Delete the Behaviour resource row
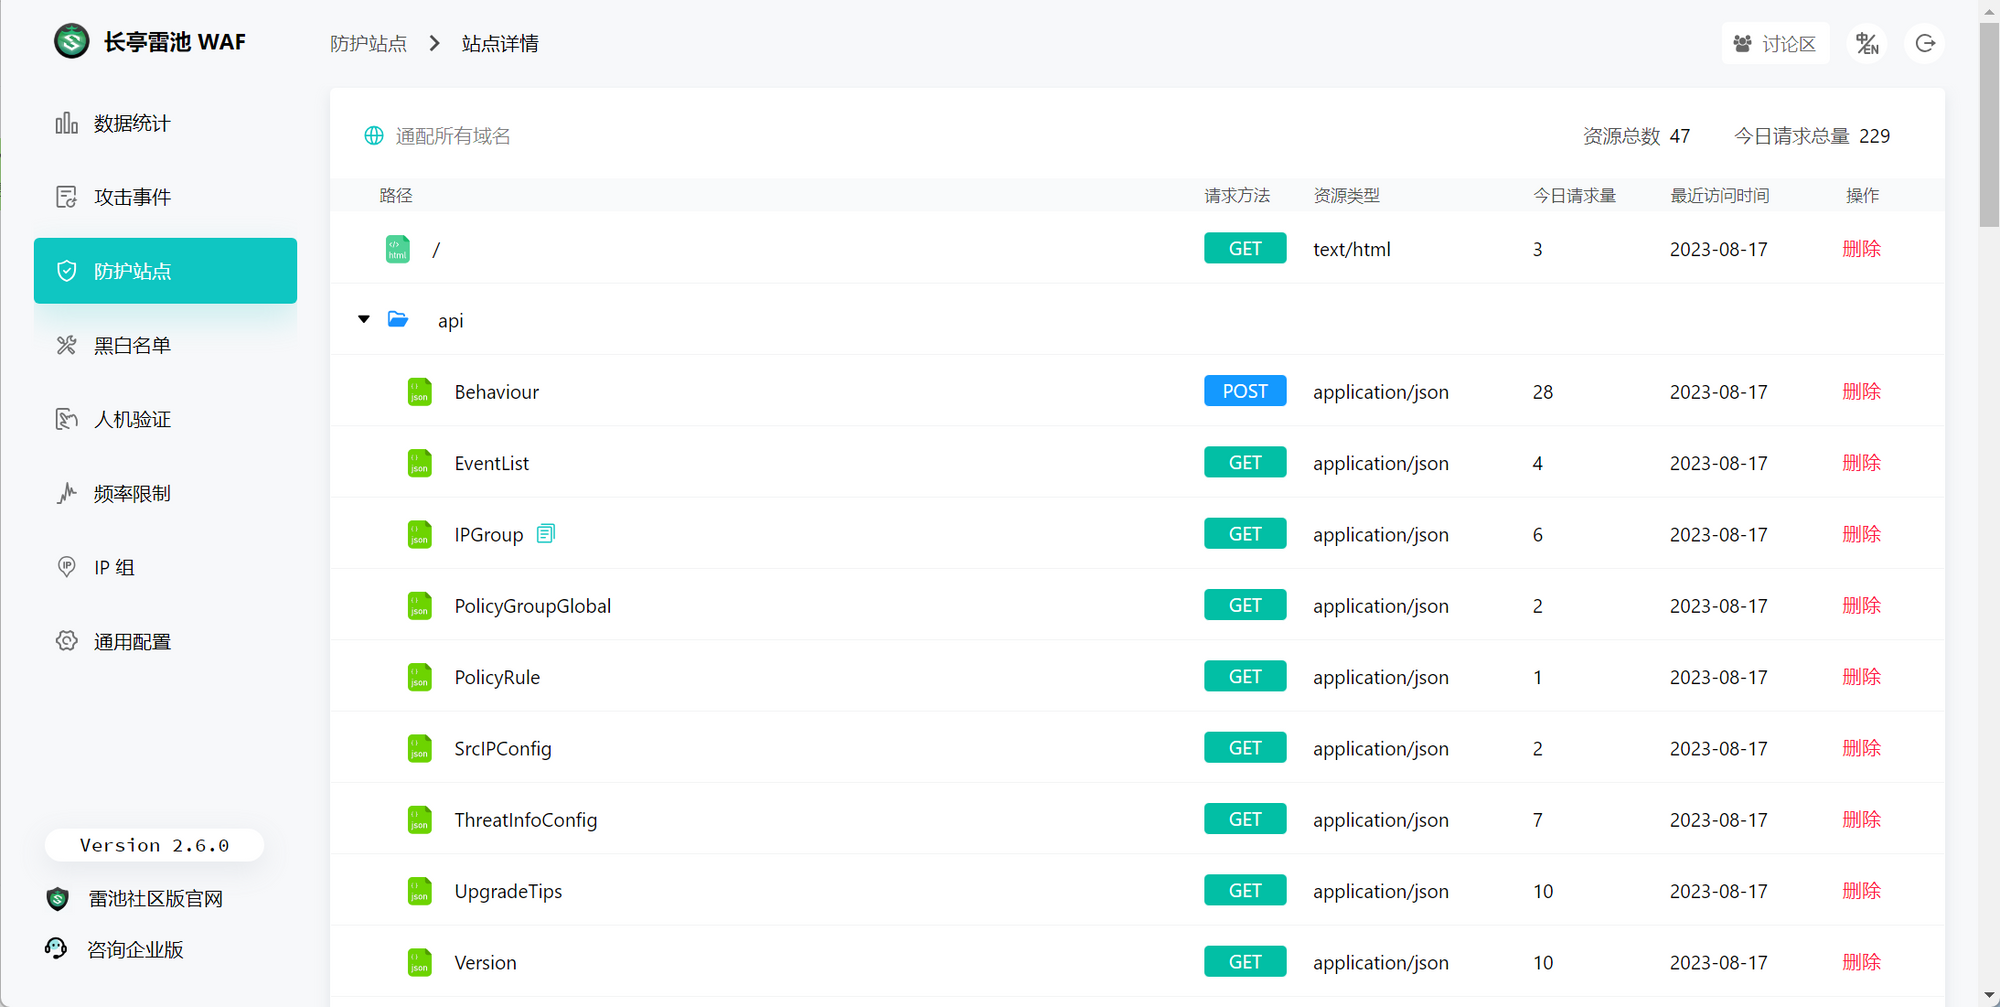 point(1861,392)
